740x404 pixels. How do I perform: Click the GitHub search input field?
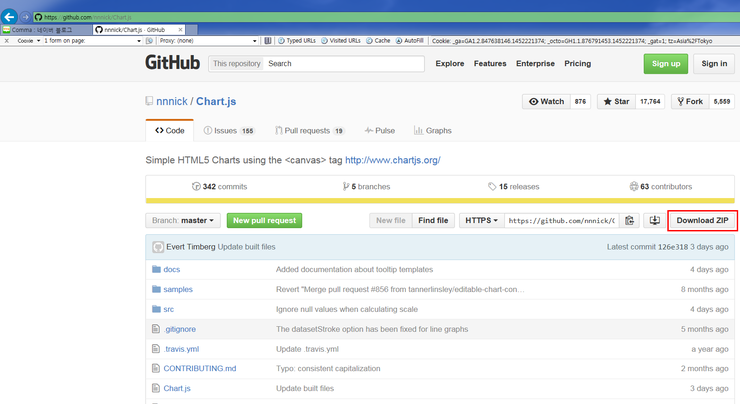click(344, 64)
